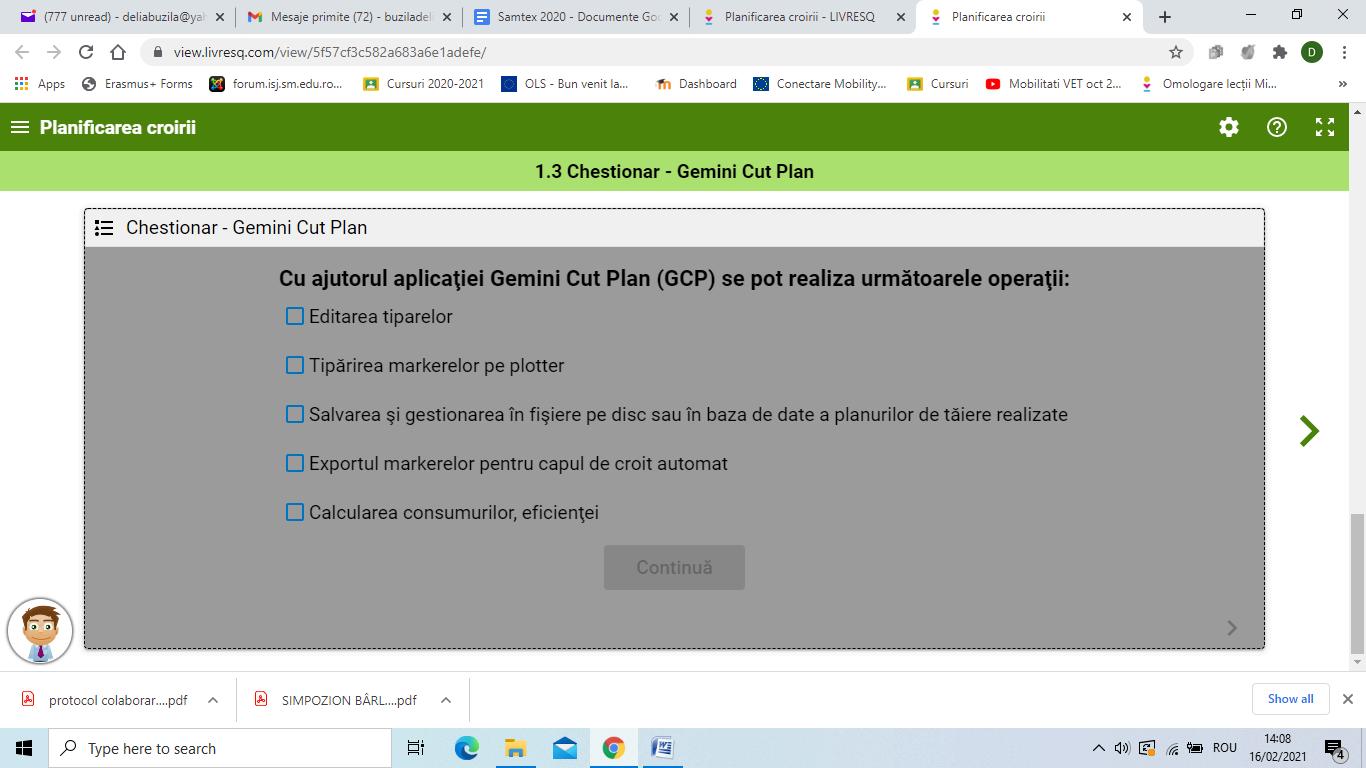
Task: Open the Mobilitati VET oct bookmark
Action: (x=1053, y=84)
